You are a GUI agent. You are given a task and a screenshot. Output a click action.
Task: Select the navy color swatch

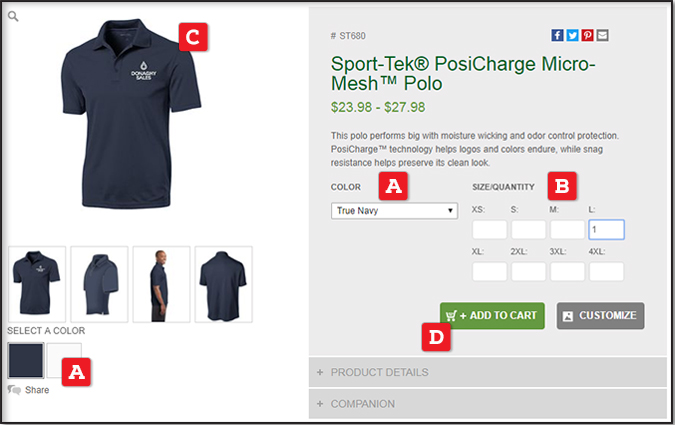26,360
